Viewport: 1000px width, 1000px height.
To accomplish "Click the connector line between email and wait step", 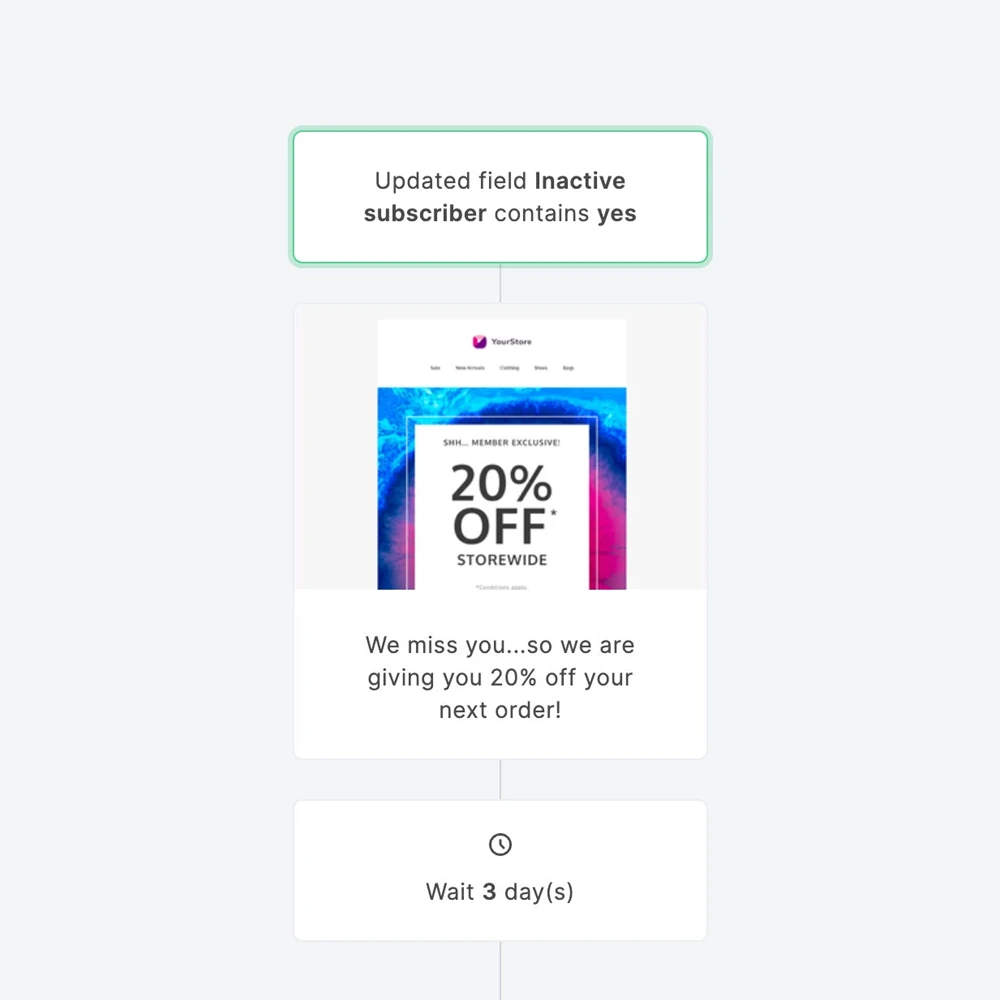I will (x=501, y=779).
